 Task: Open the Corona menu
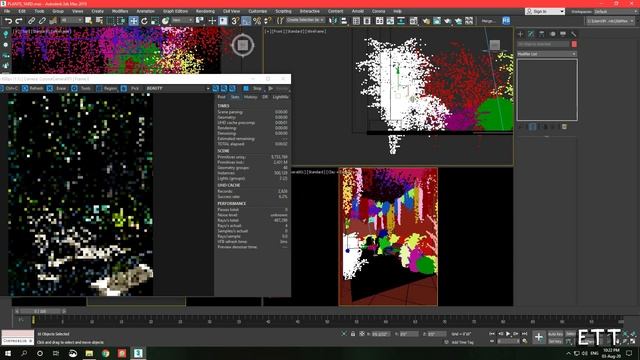tap(378, 11)
